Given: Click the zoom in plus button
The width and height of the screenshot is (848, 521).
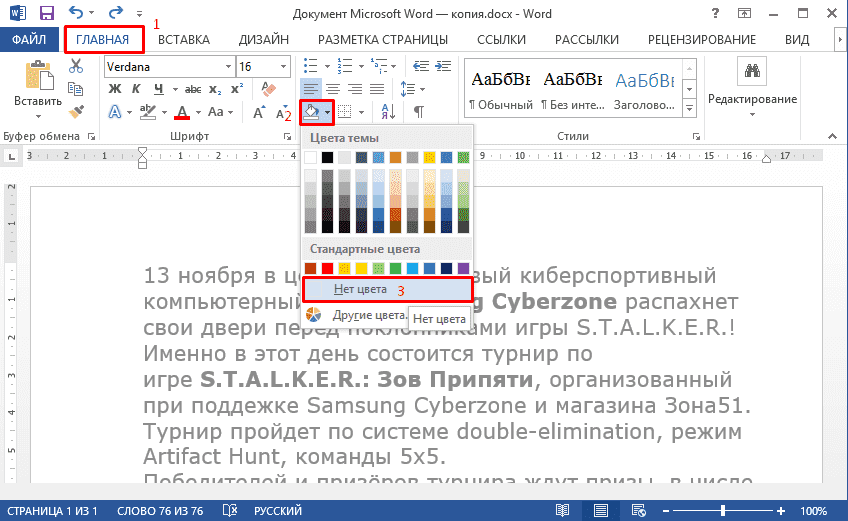Looking at the screenshot, I should click(x=780, y=510).
